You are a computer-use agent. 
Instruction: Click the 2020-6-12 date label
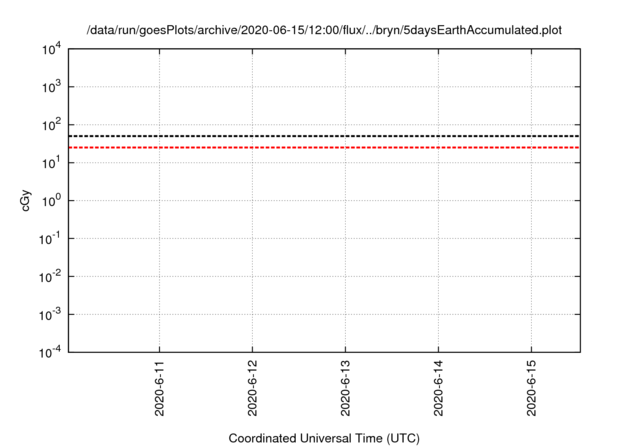pos(252,388)
